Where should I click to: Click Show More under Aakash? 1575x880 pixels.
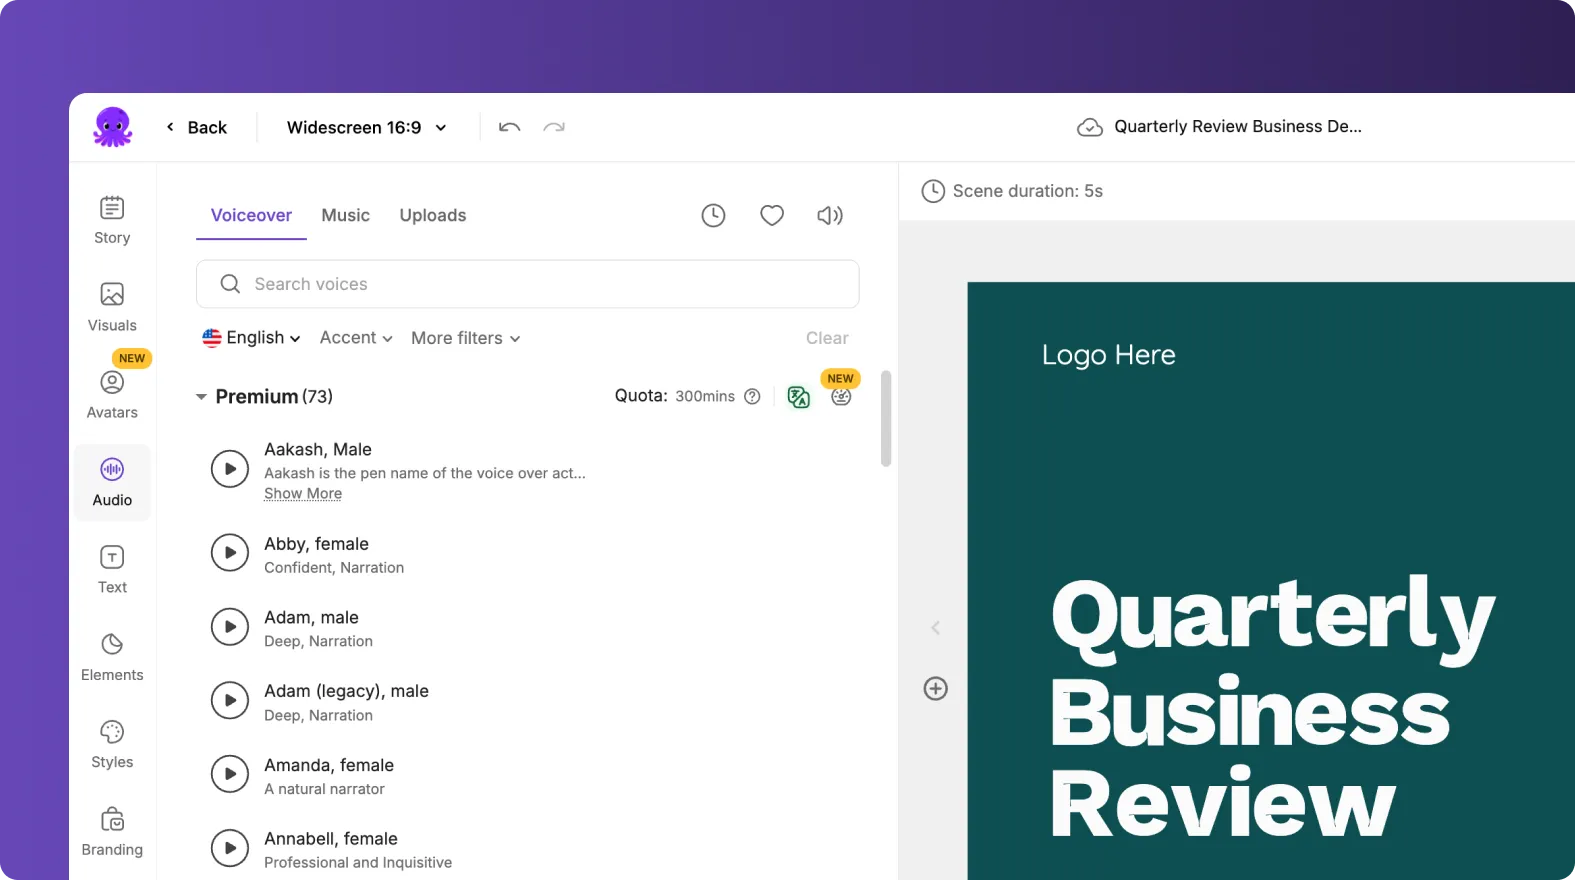tap(303, 494)
